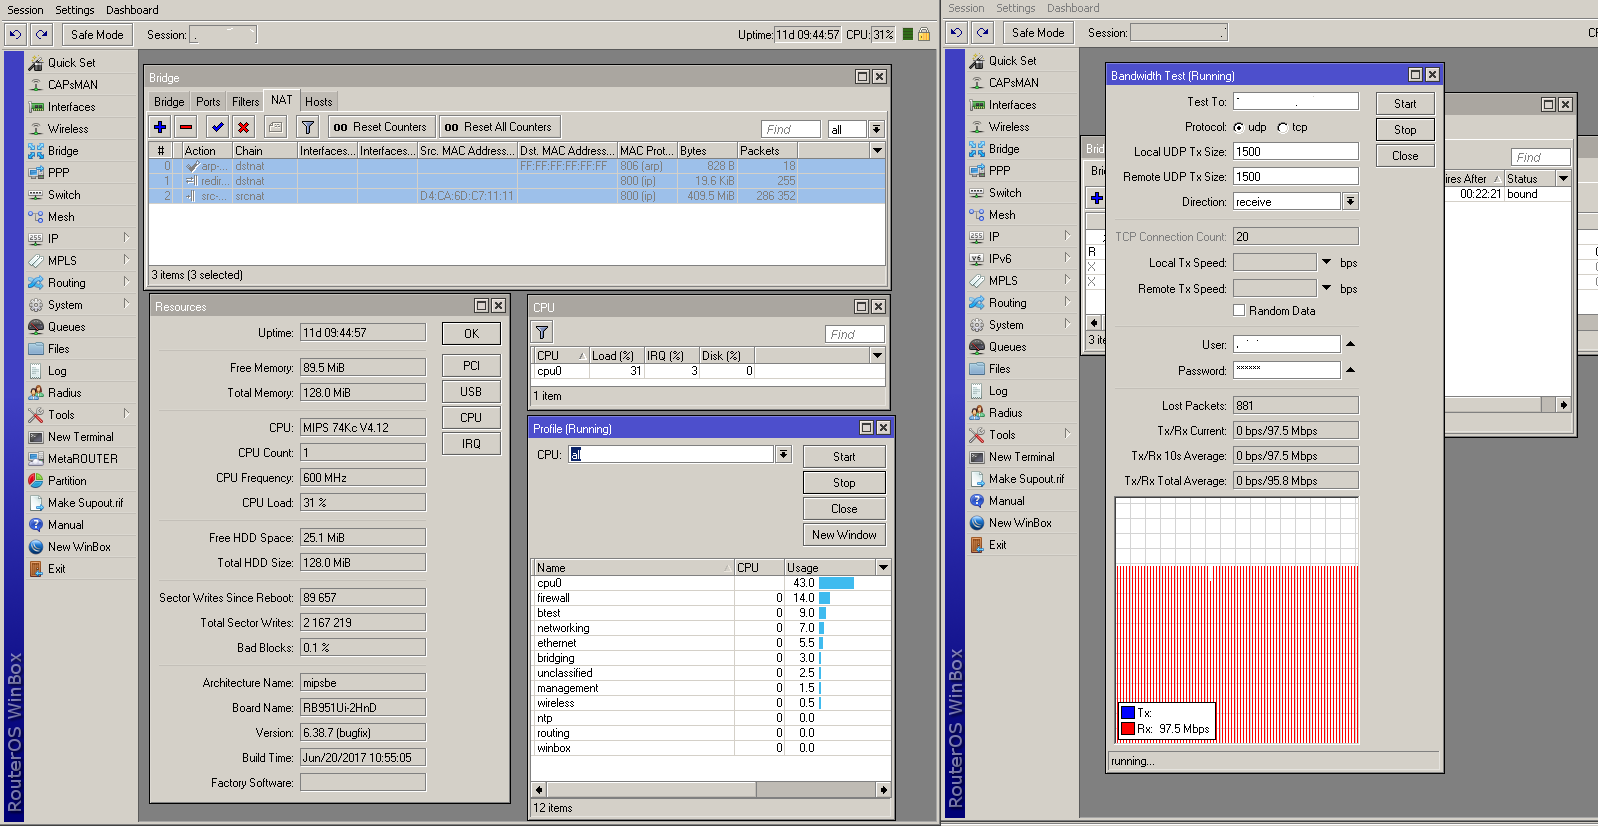1600x826 pixels.
Task: Click the filter funnel icon in CPU window
Action: click(542, 333)
